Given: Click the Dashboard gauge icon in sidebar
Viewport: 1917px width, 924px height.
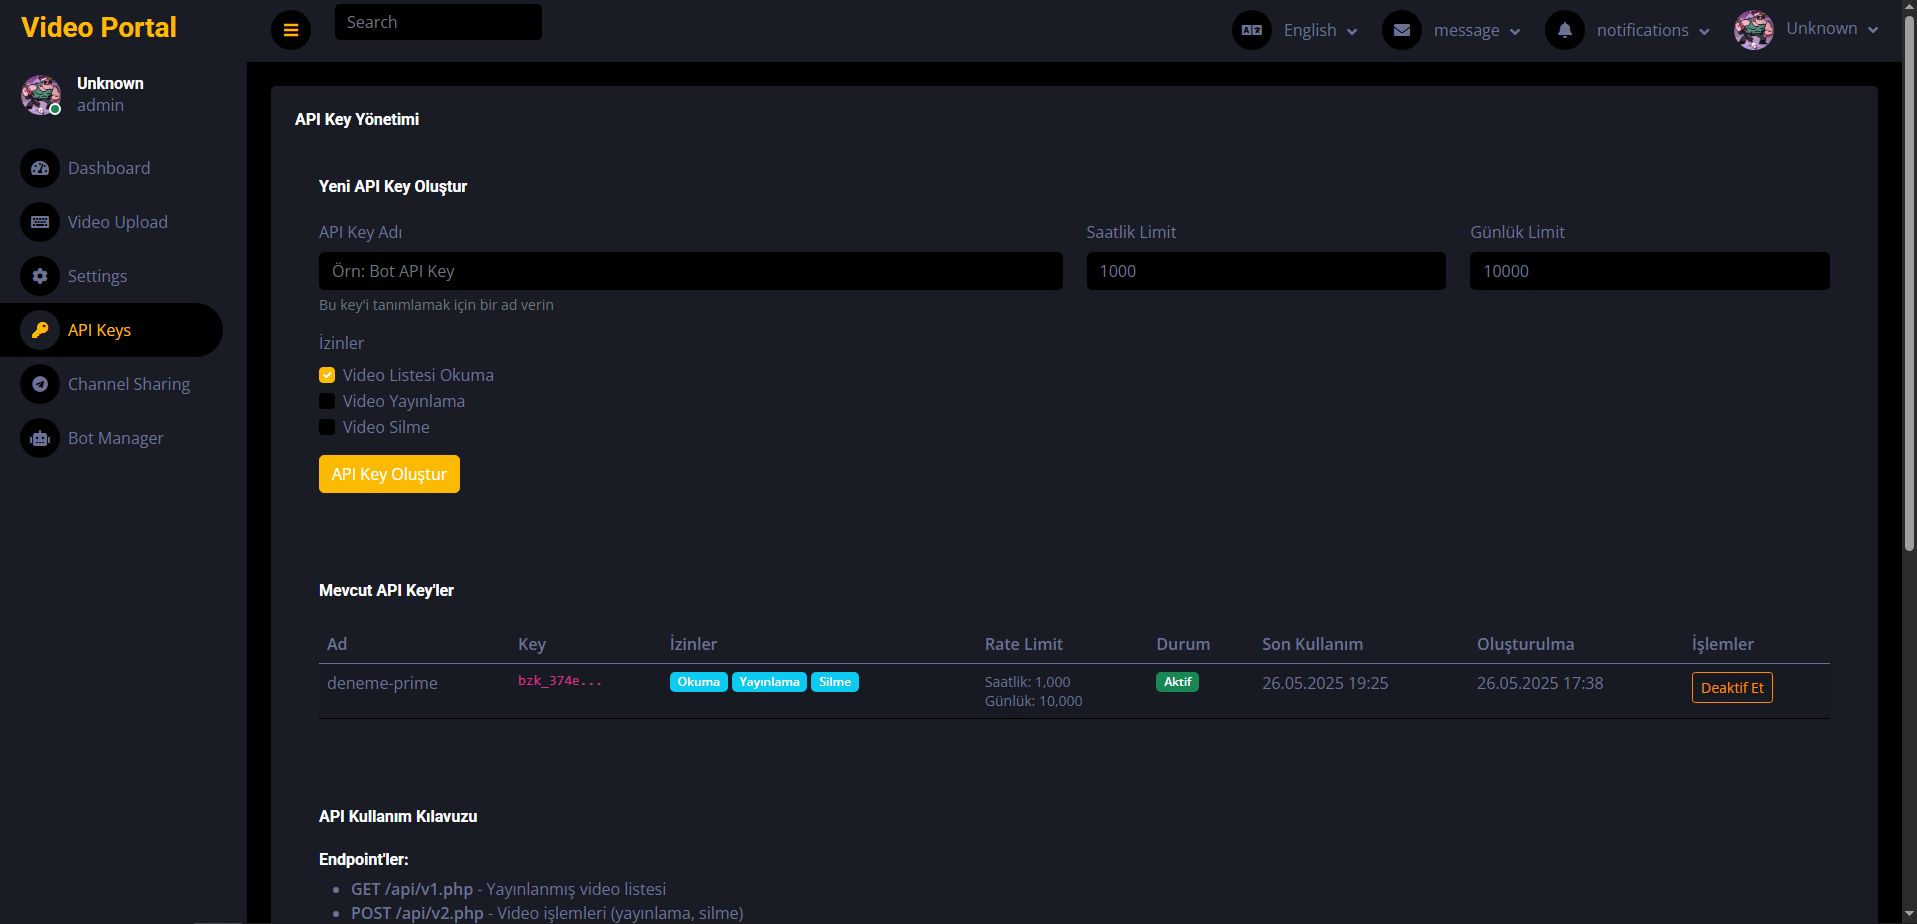Looking at the screenshot, I should (x=40, y=168).
